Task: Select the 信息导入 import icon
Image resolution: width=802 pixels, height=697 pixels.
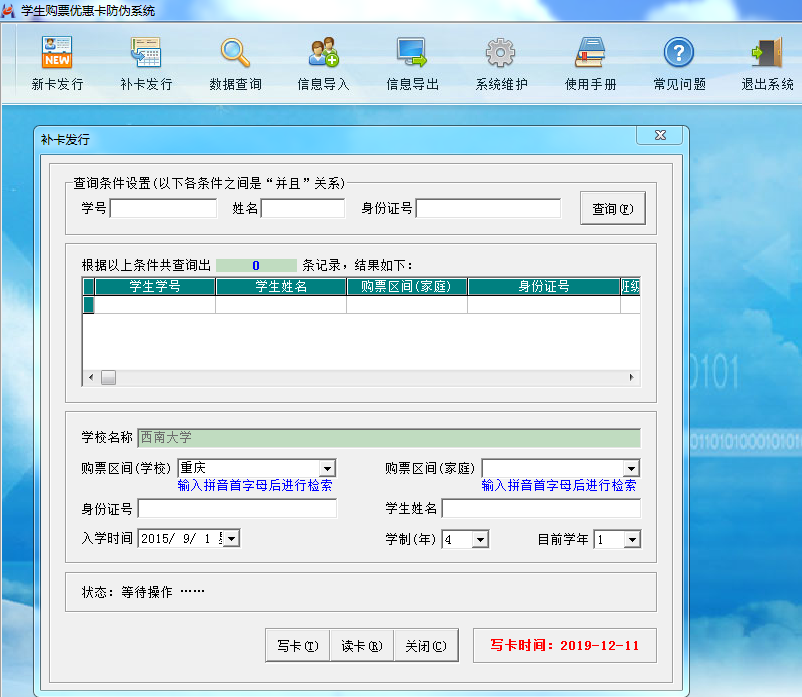Action: pos(323,53)
